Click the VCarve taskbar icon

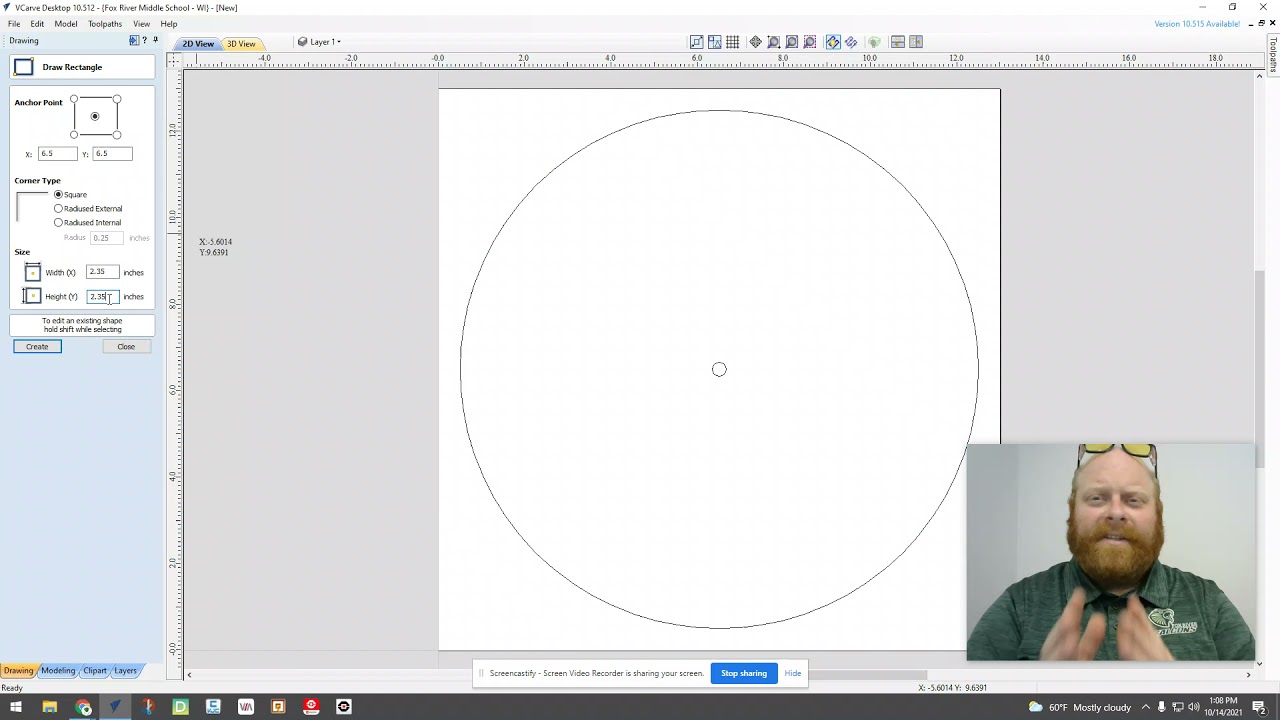pos(115,707)
